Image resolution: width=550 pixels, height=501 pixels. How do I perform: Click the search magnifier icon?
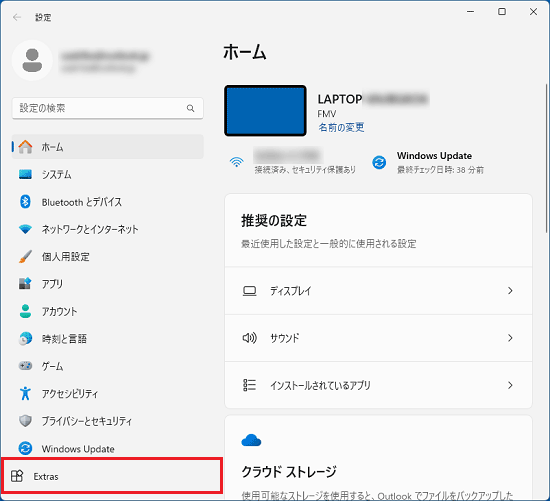(190, 108)
